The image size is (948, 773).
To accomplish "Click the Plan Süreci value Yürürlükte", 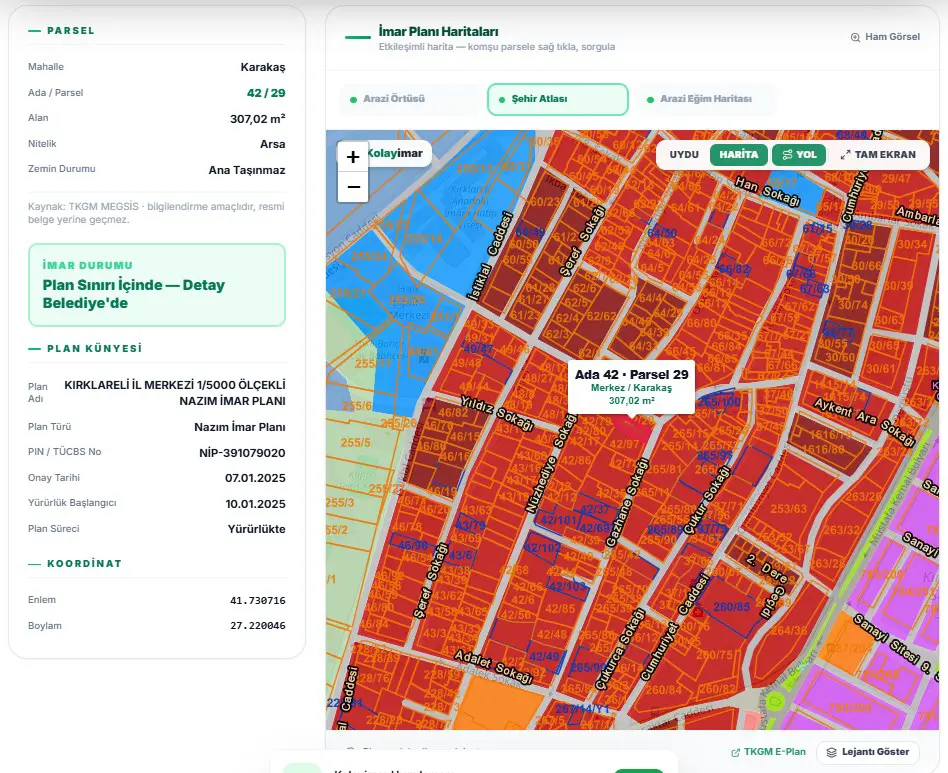I will pos(256,529).
